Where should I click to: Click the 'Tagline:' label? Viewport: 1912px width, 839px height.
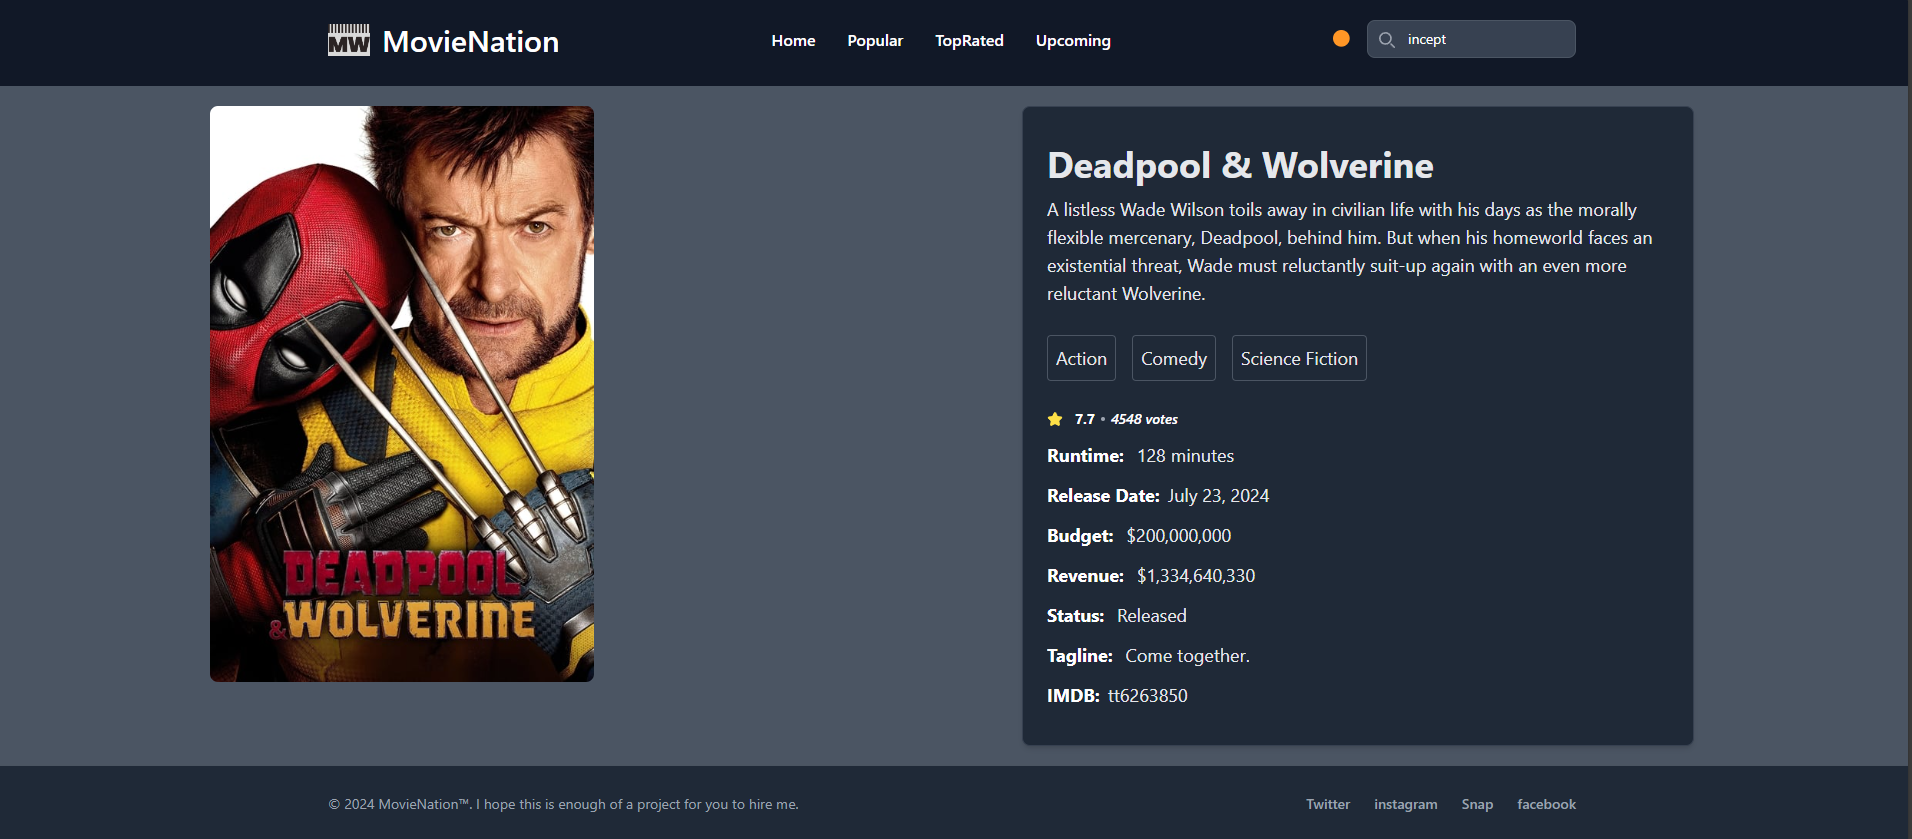pyautogui.click(x=1080, y=656)
